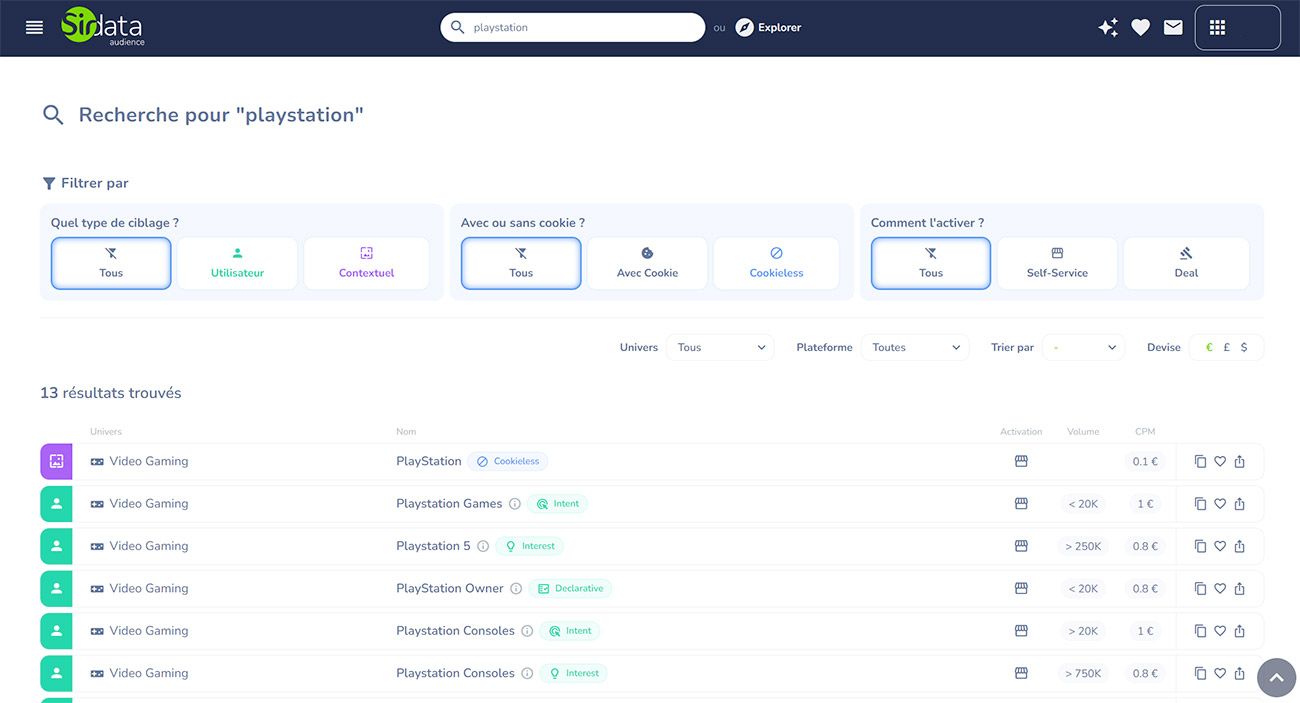Copy the PlayStation Cookieless segment
This screenshot has width=1300, height=703.
coord(1201,462)
